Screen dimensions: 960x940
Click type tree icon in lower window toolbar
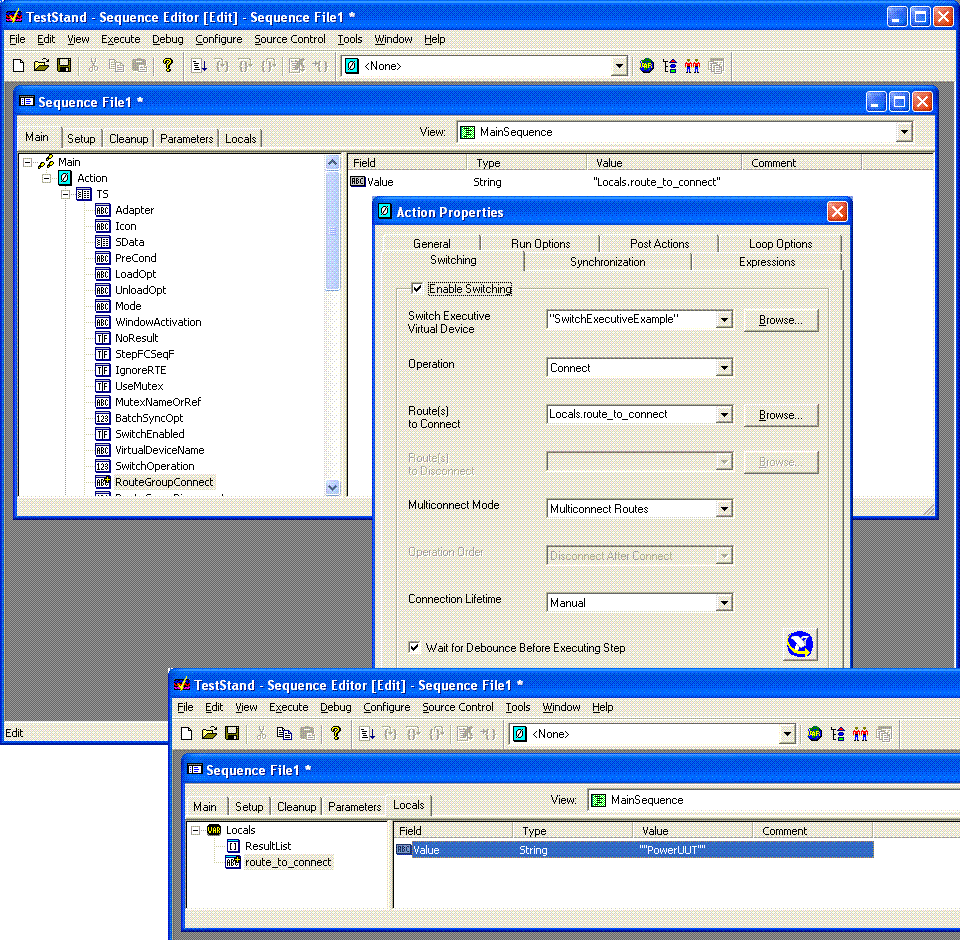(838, 734)
